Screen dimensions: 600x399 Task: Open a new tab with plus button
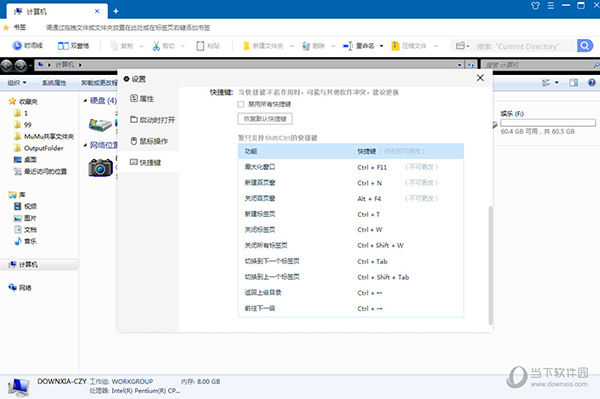point(116,11)
